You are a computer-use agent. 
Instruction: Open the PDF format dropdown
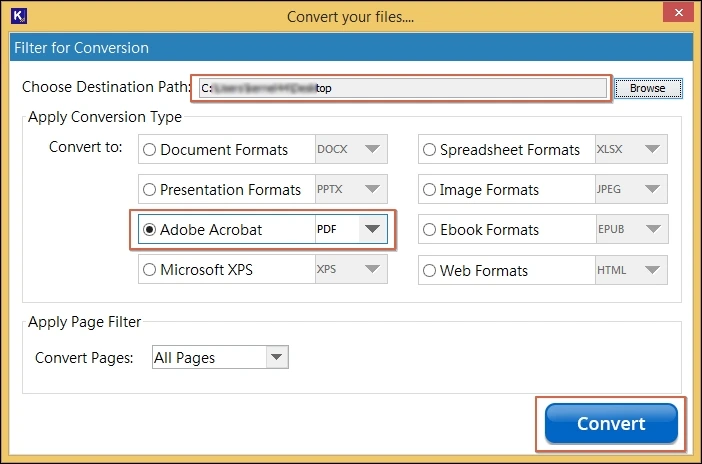coord(351,229)
